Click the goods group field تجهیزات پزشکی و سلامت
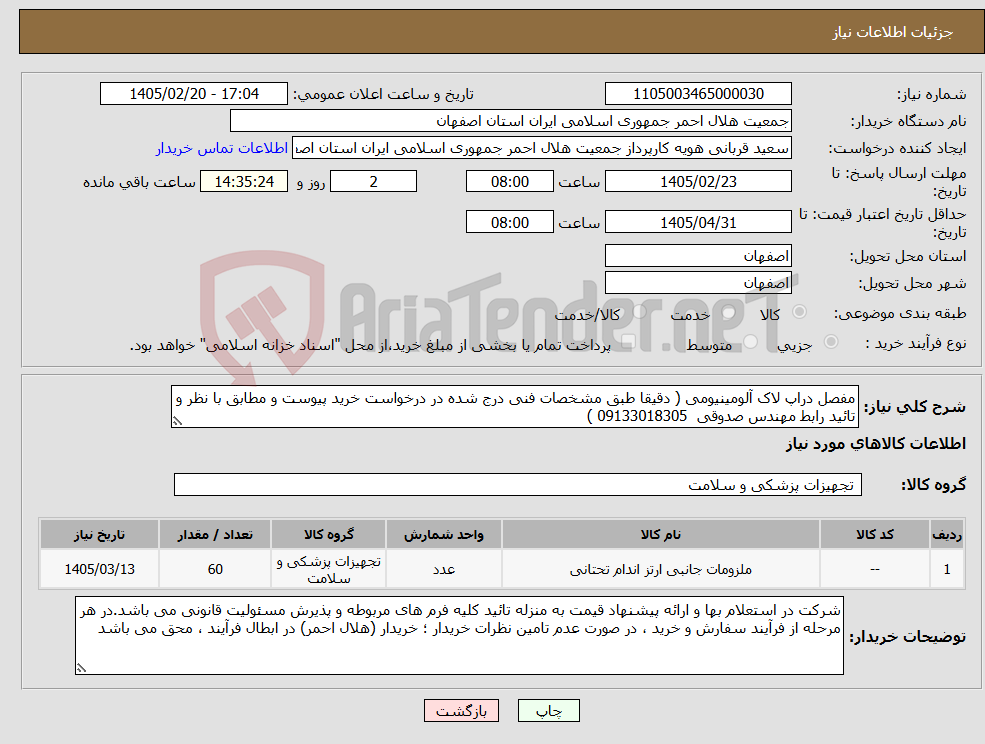 point(518,484)
